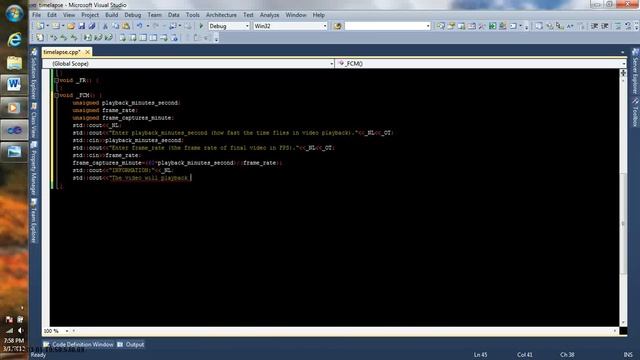Open the Toolbox tab on the right edge
The width and height of the screenshot is (640, 360).
pos(635,112)
